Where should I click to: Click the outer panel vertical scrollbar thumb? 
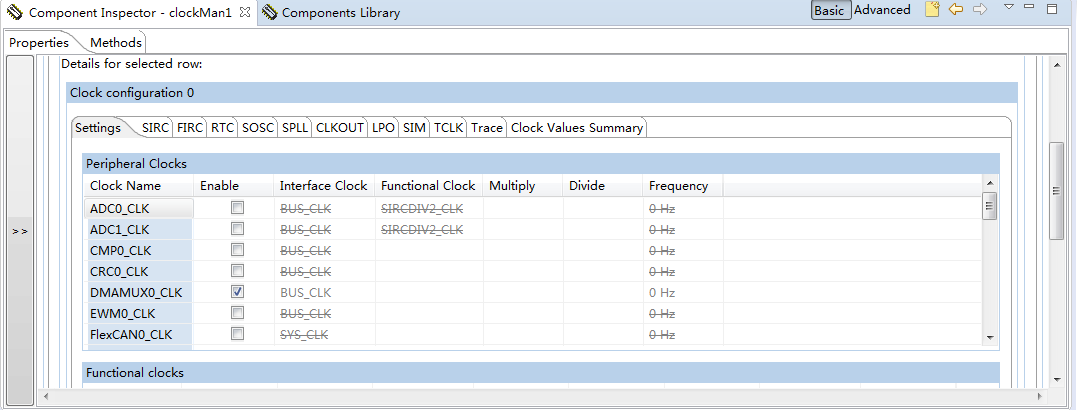(1056, 191)
